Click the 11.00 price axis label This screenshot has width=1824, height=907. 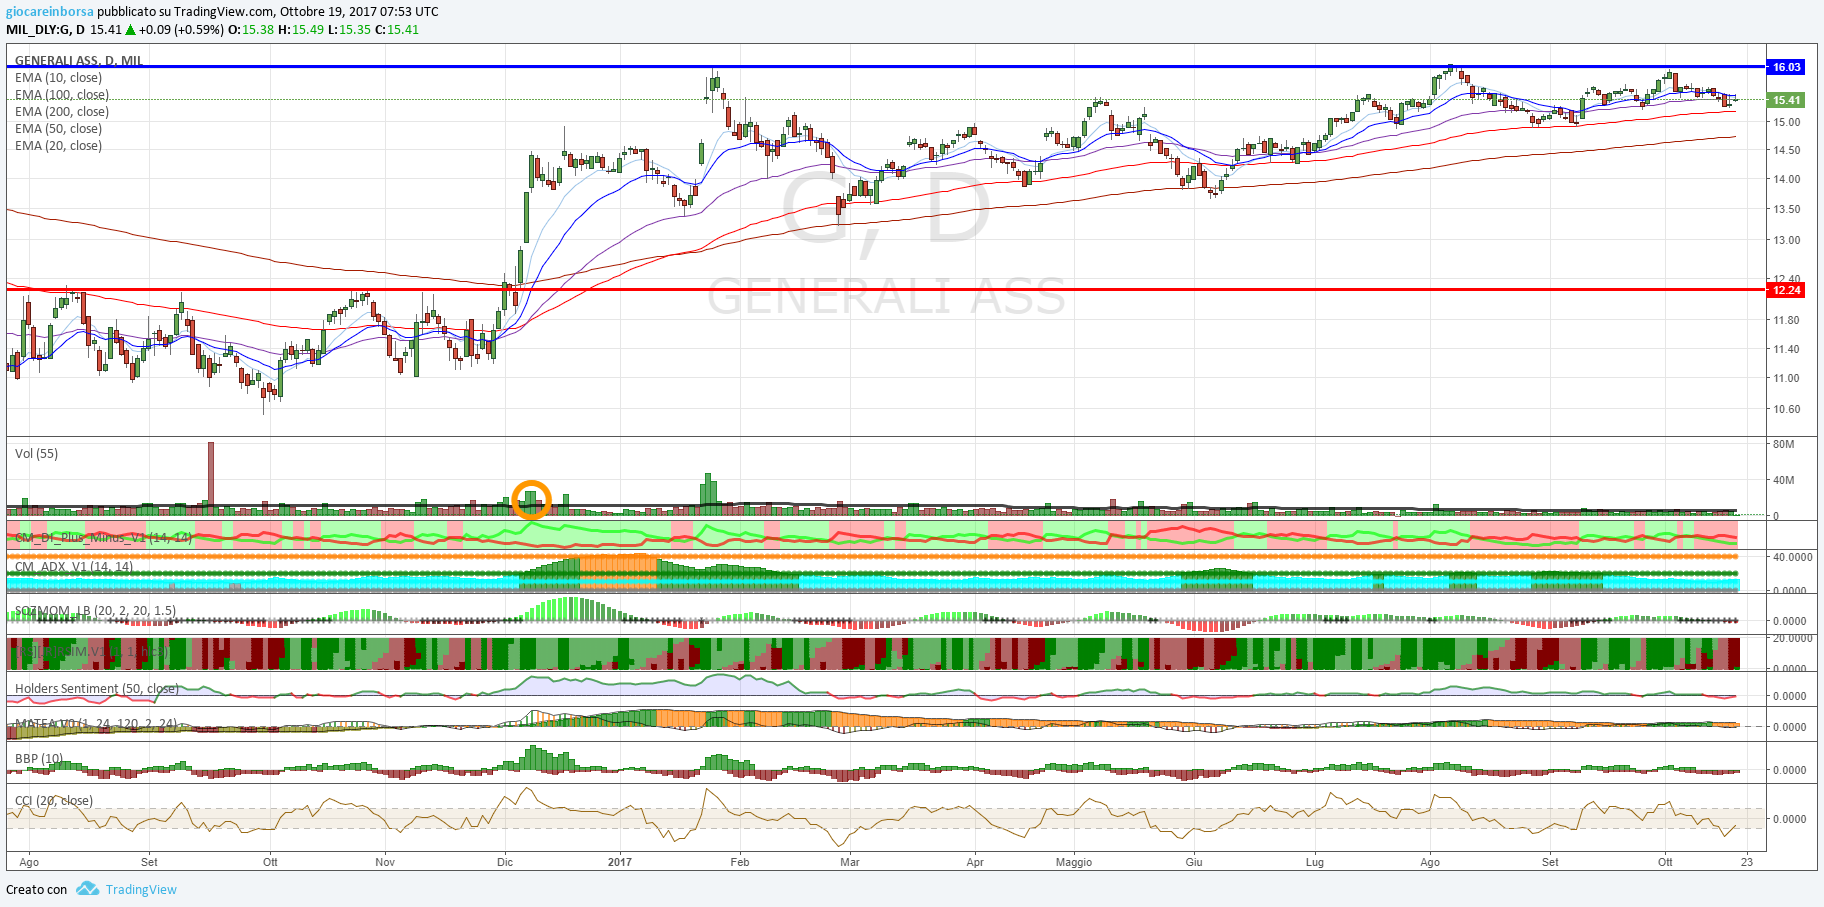click(x=1787, y=378)
